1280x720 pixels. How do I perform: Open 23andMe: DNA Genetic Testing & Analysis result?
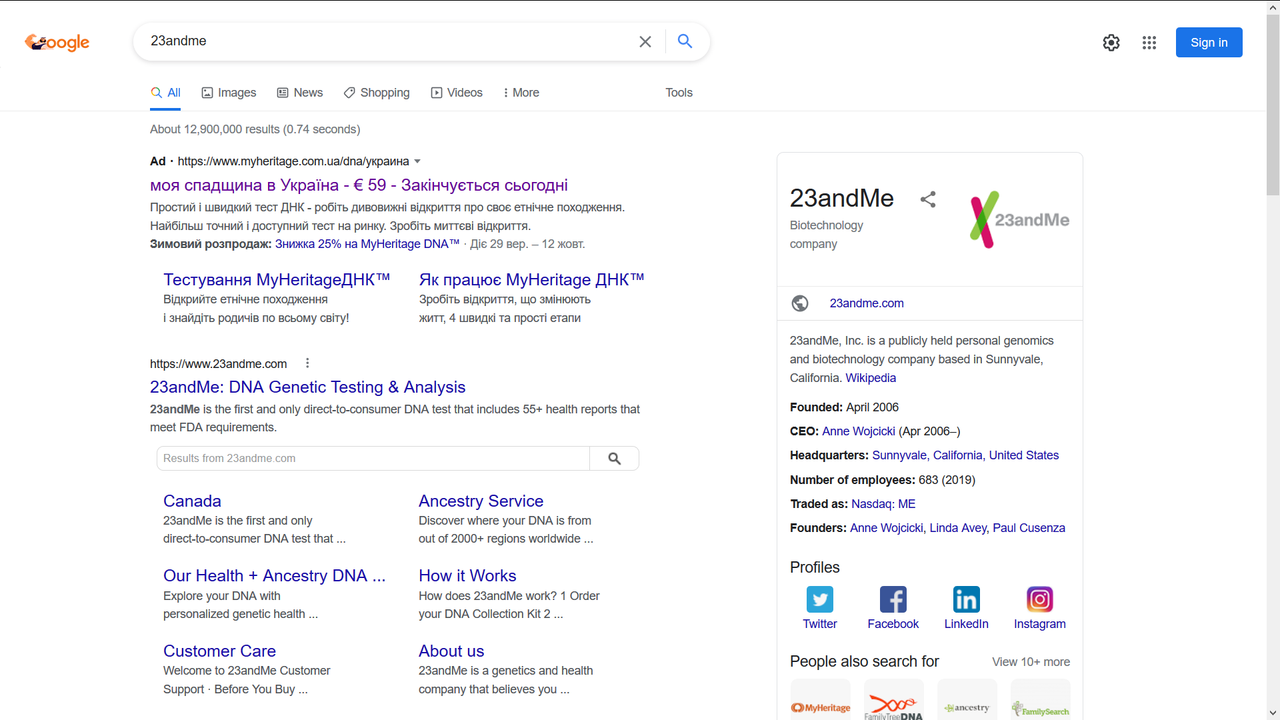click(x=308, y=387)
